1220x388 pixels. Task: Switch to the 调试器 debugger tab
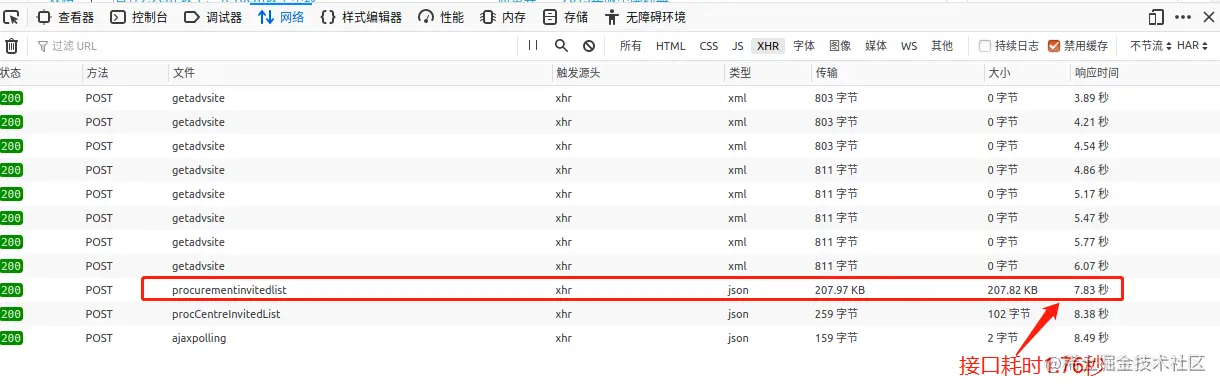coord(213,17)
